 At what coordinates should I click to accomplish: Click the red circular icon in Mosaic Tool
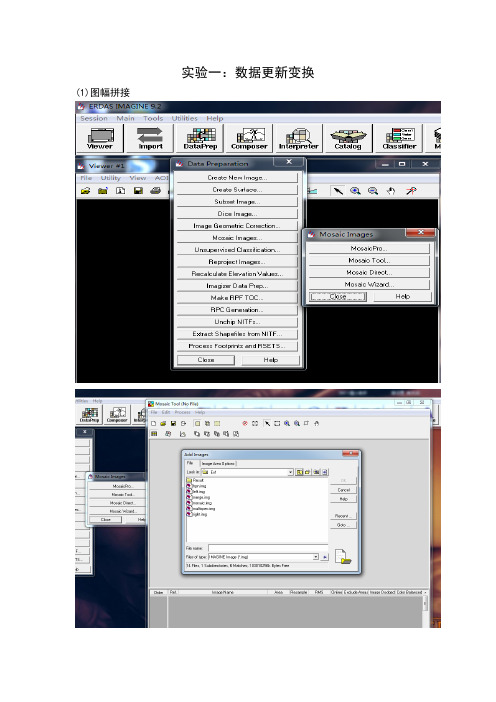(245, 423)
